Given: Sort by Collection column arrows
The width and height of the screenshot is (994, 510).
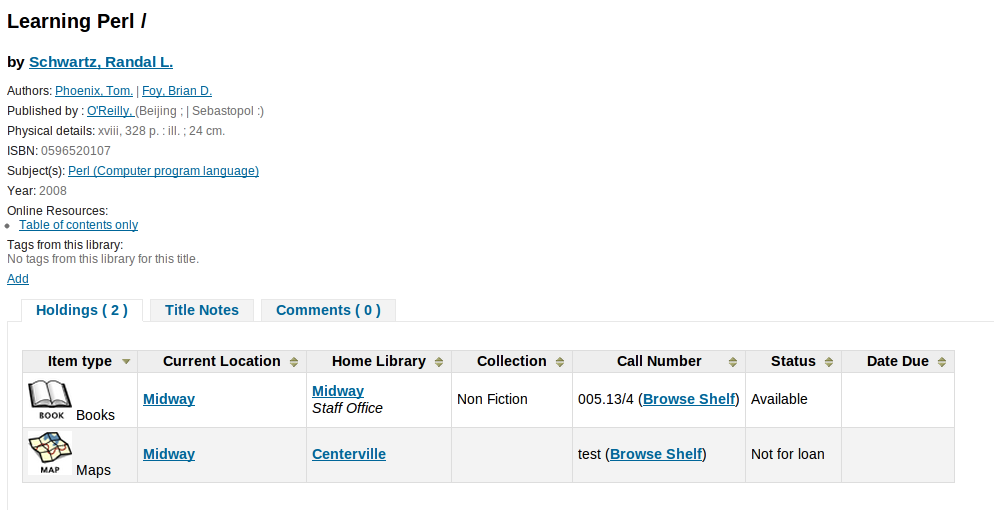Looking at the screenshot, I should (560, 362).
